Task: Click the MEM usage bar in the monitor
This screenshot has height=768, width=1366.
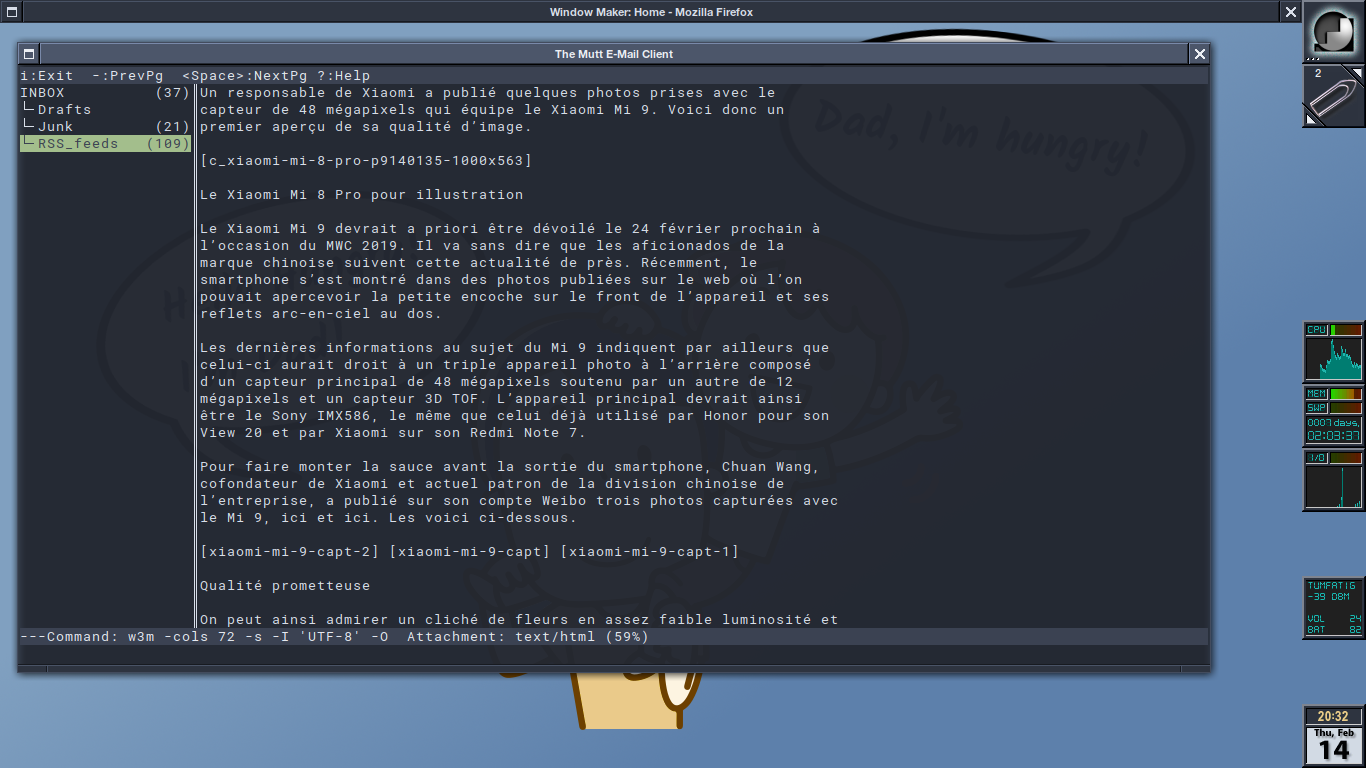Action: click(1345, 394)
